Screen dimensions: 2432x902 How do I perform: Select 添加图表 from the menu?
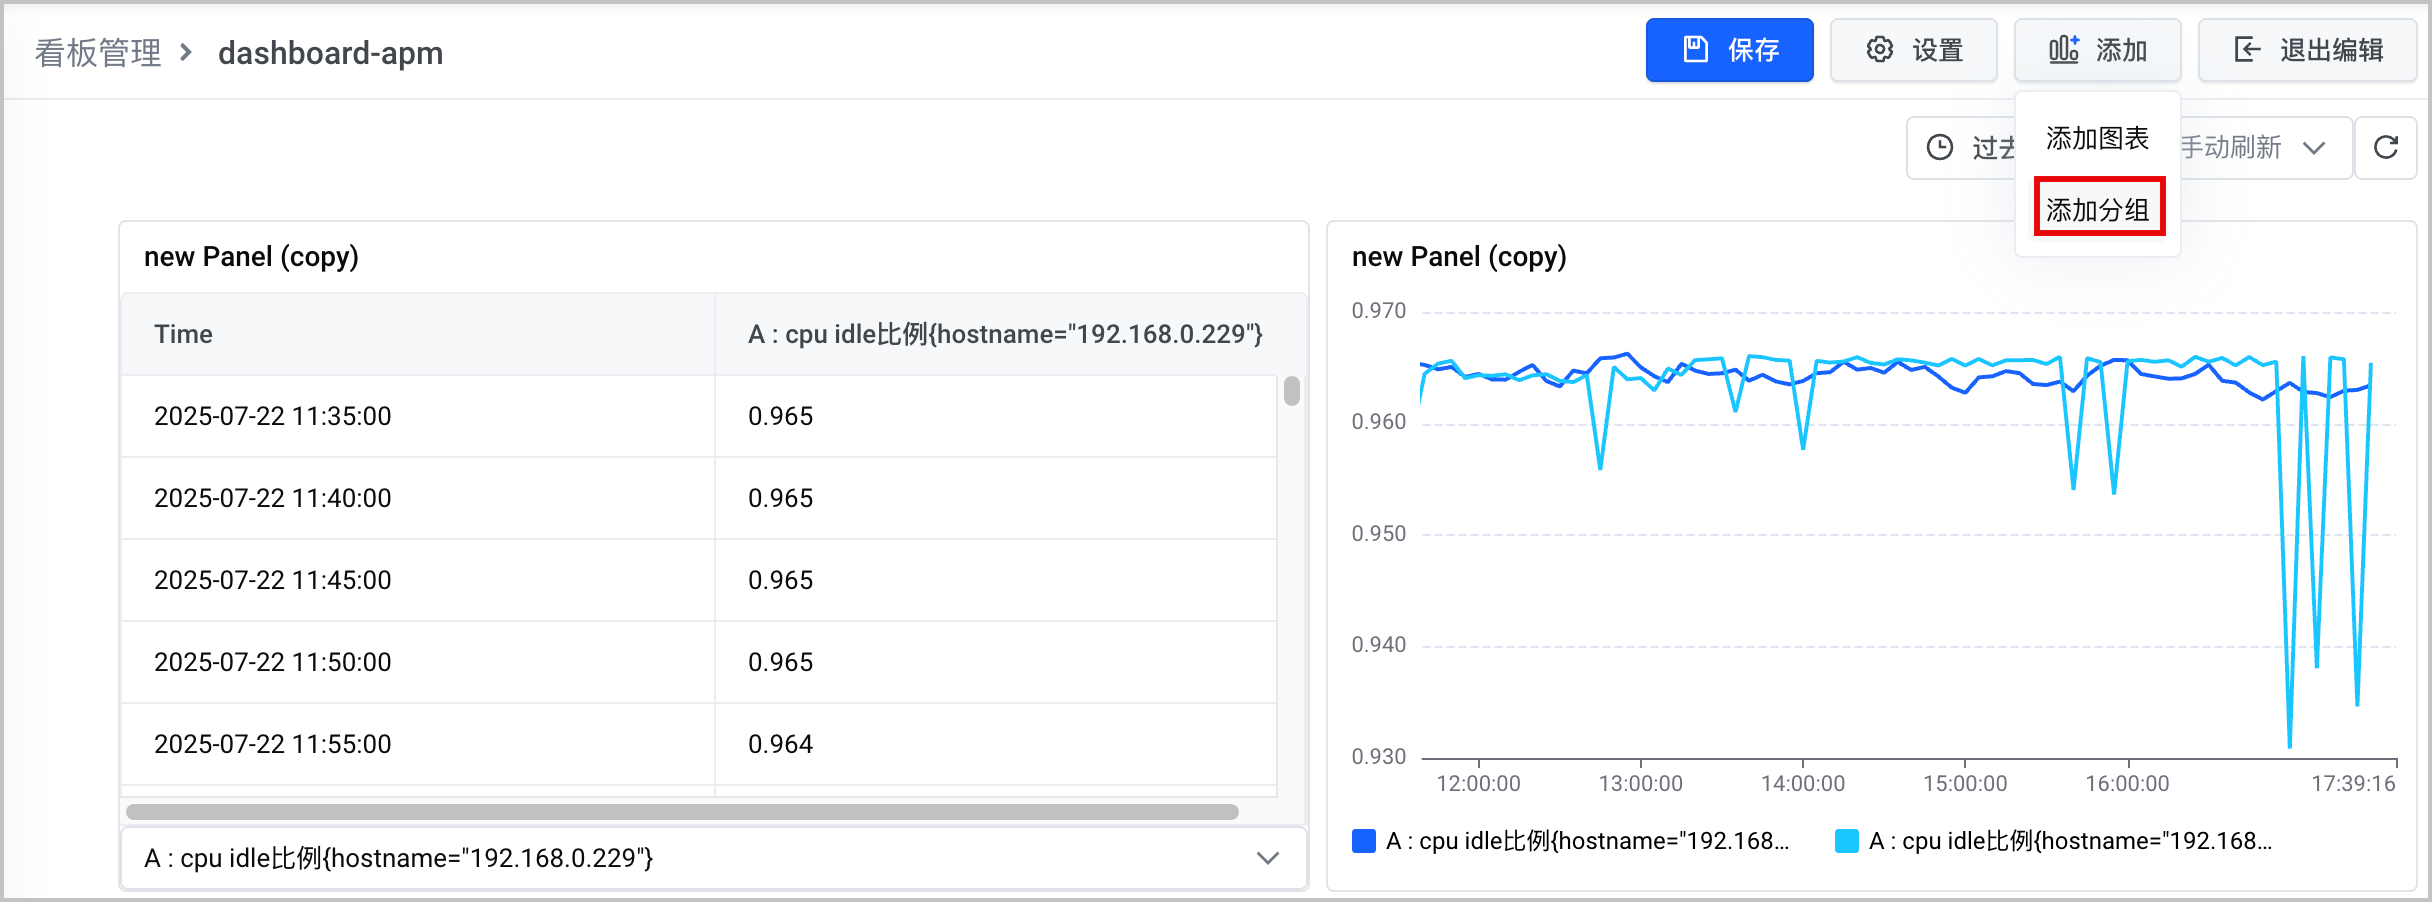2097,138
